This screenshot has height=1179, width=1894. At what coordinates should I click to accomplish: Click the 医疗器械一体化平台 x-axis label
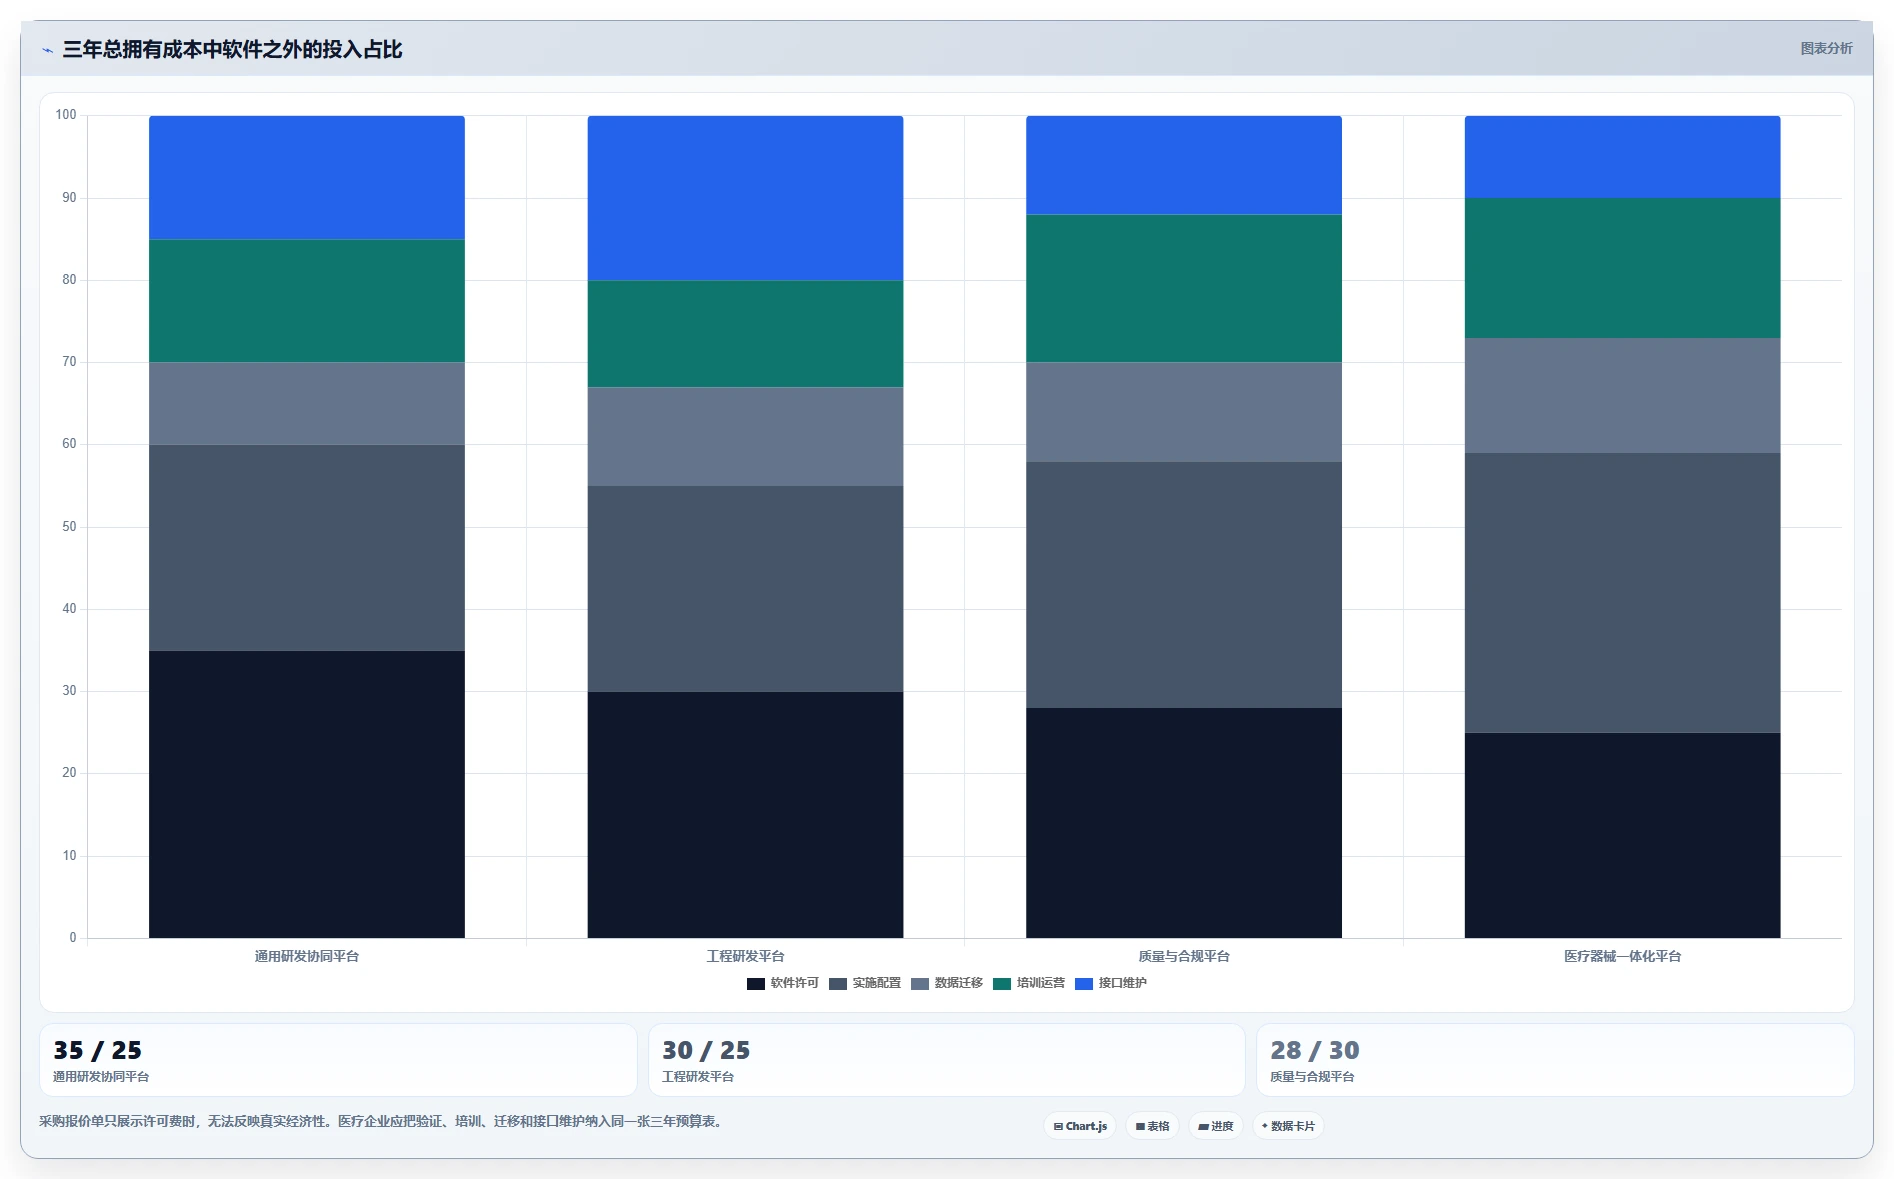(1622, 956)
